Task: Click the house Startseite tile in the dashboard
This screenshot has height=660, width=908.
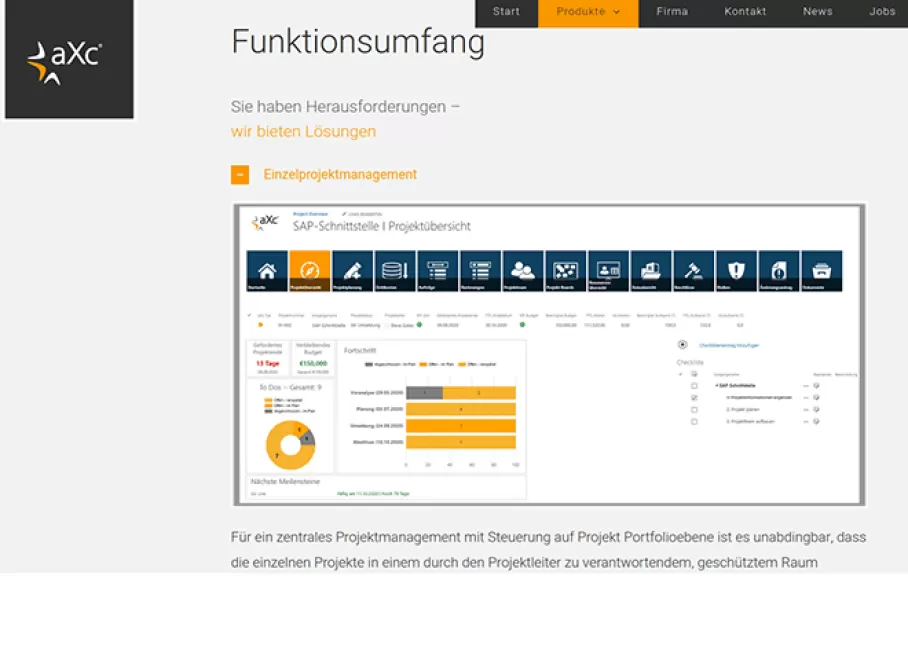Action: click(267, 271)
